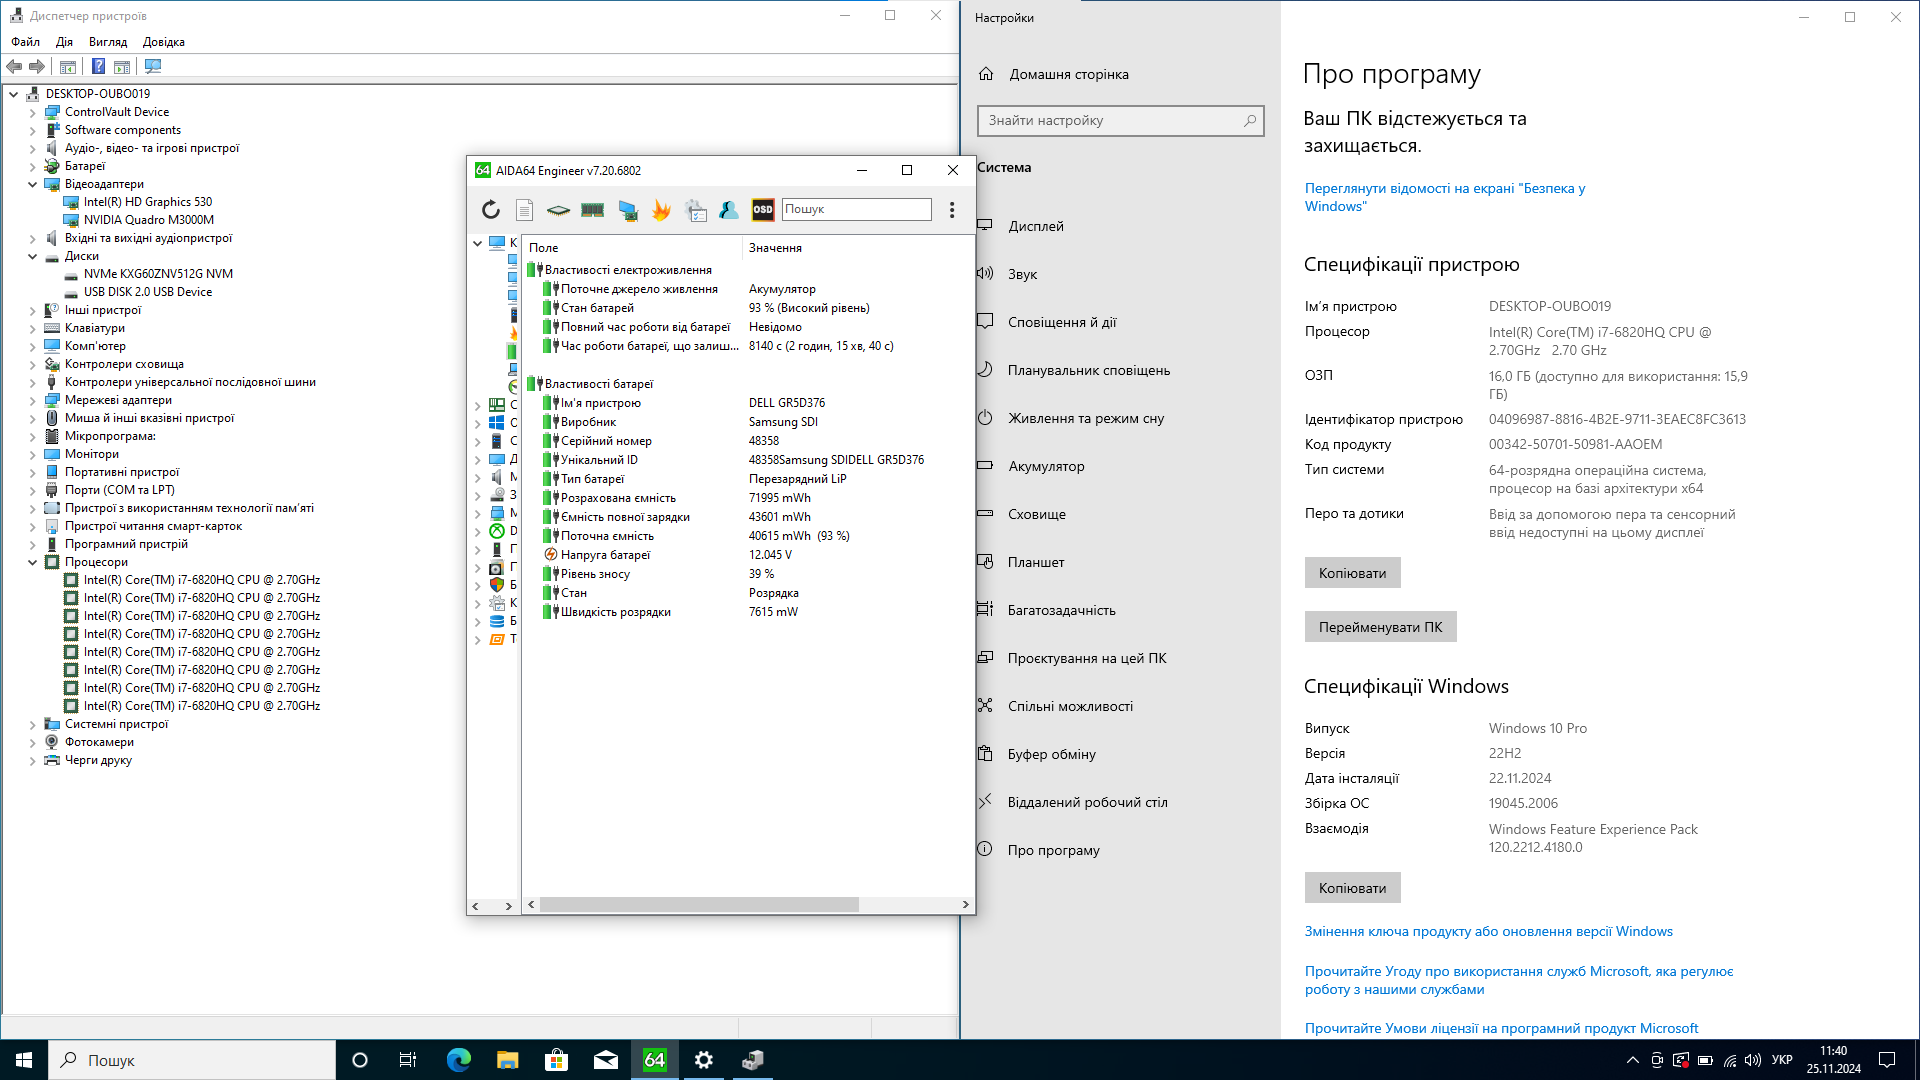Collapse the Відеоадаптери tree node

pyautogui.click(x=32, y=184)
